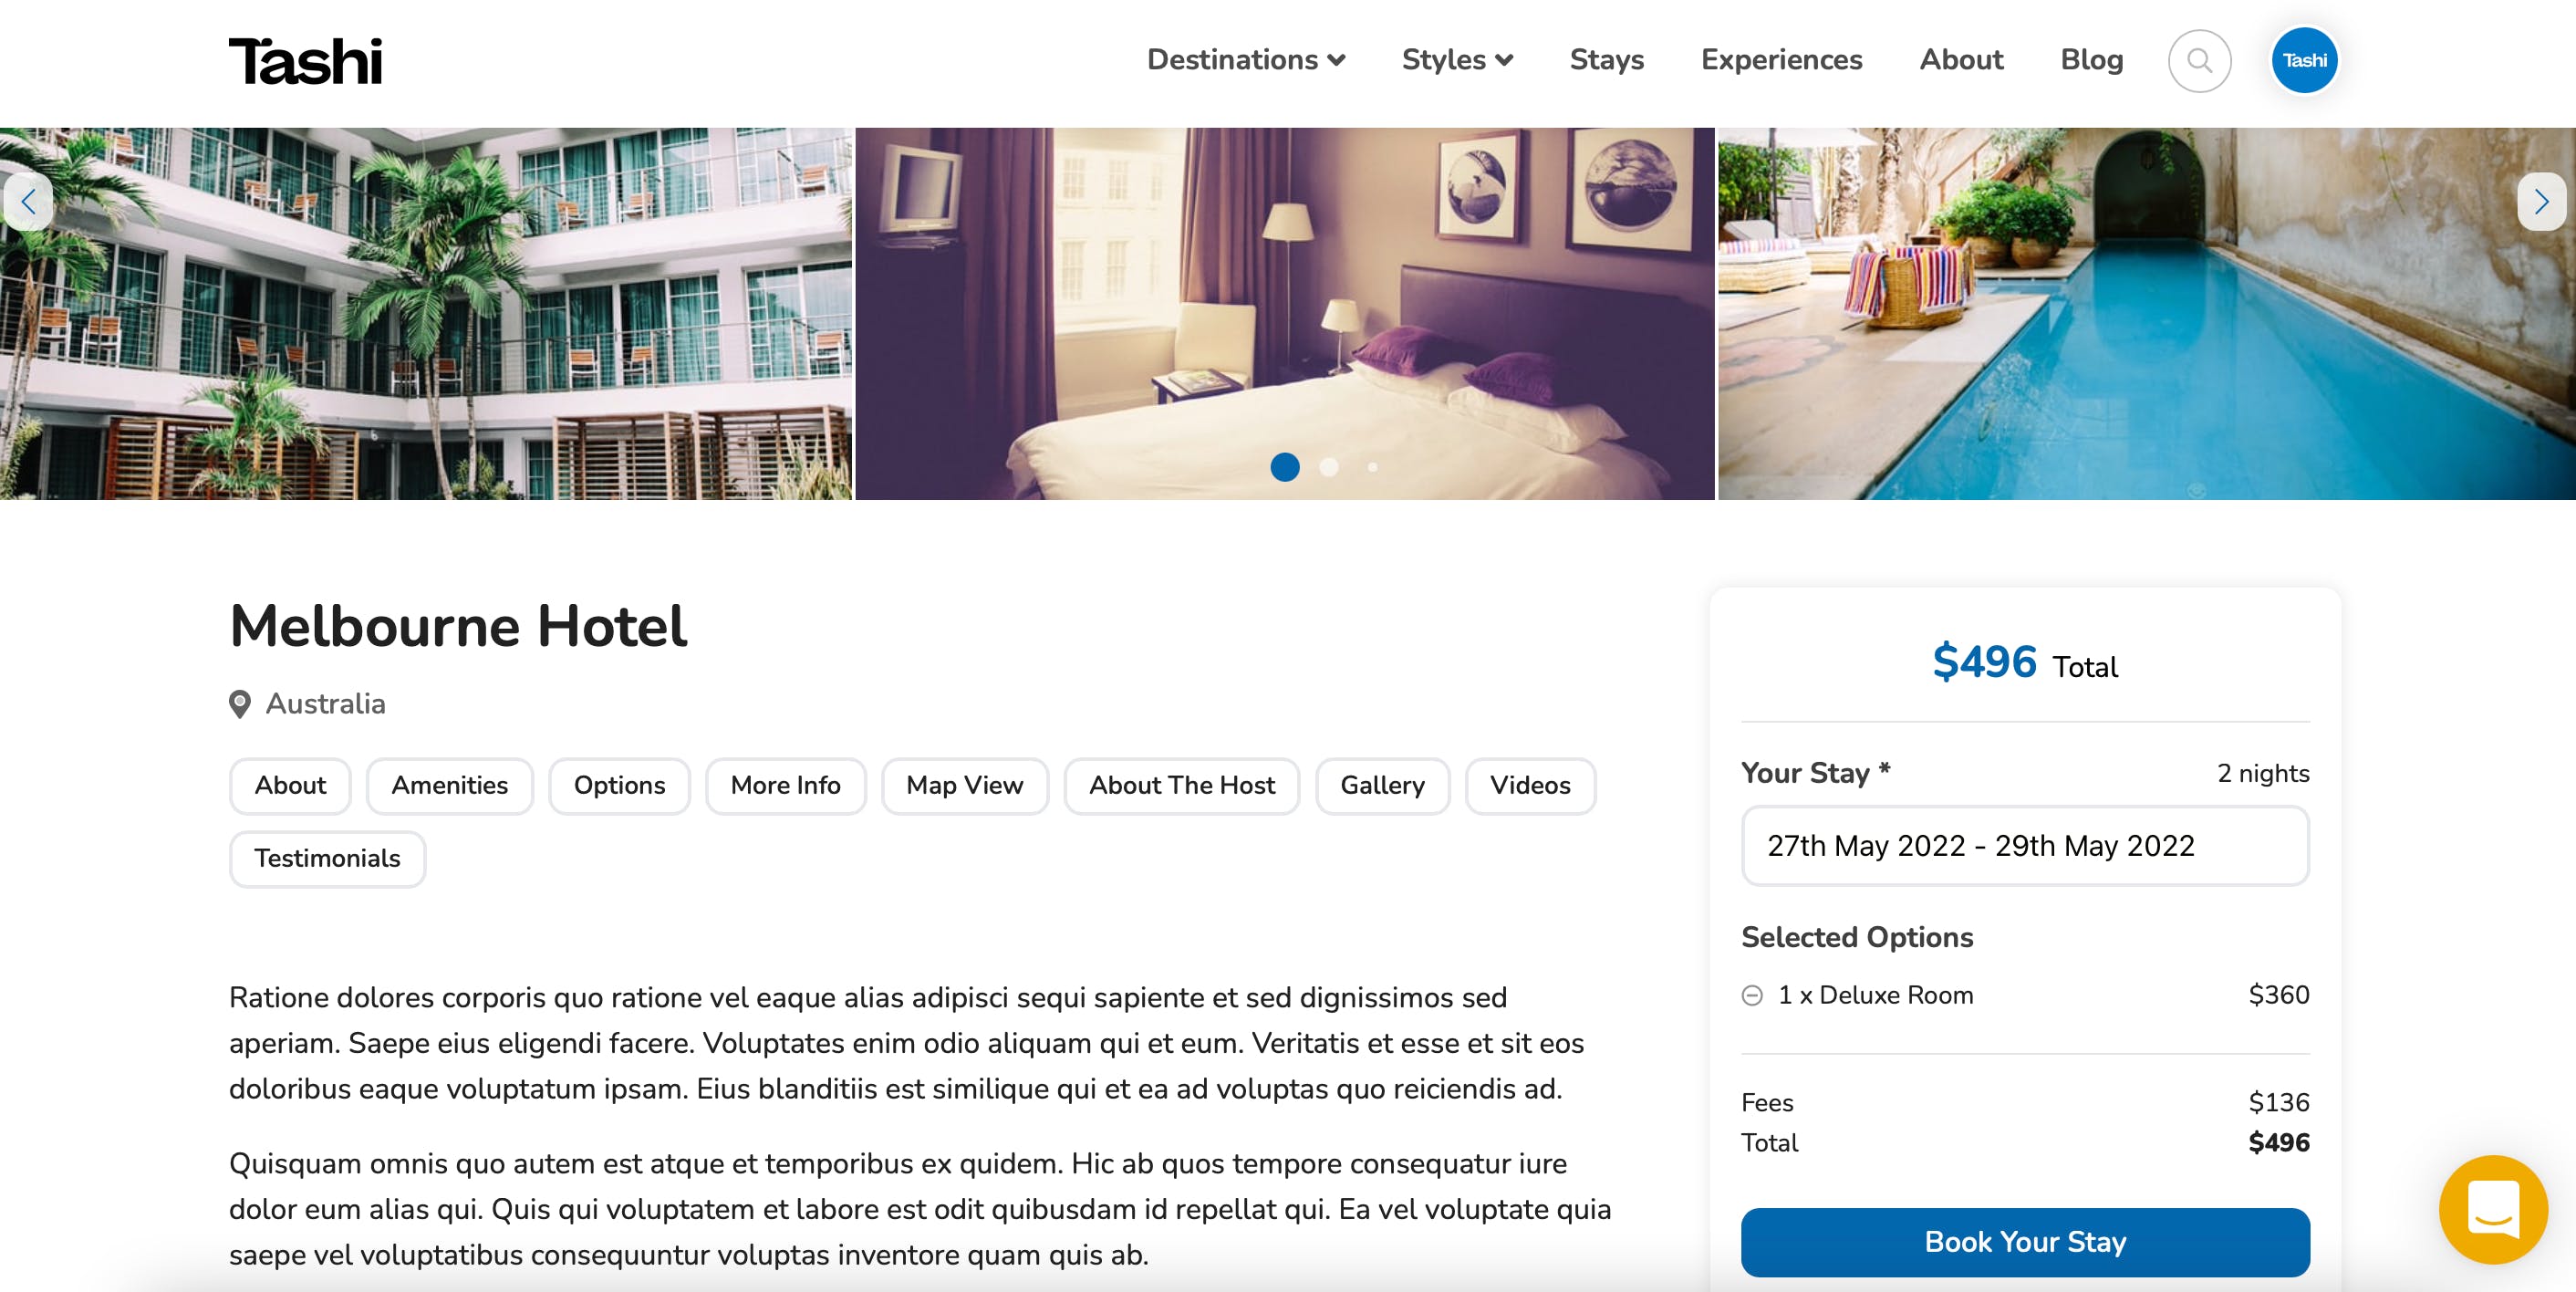Expand the Destinations dropdown menu

tap(1246, 60)
